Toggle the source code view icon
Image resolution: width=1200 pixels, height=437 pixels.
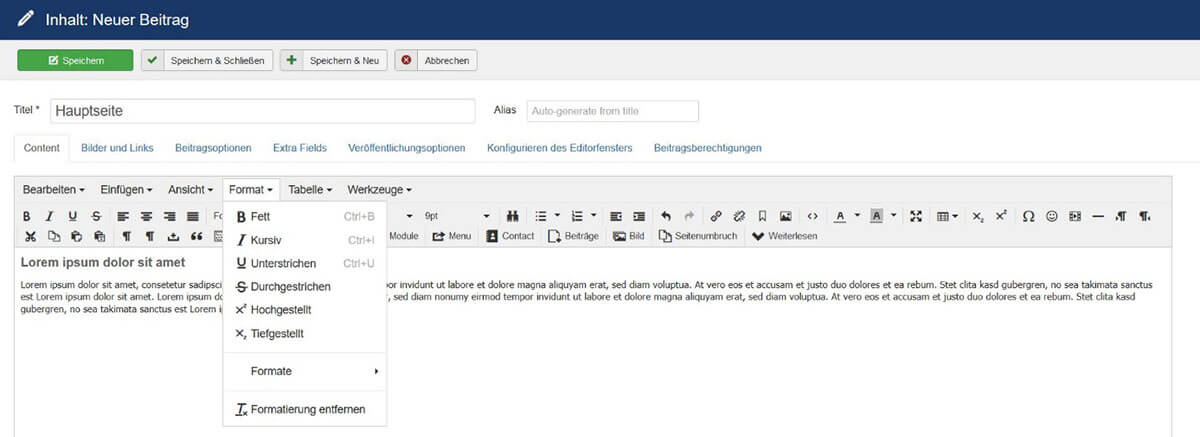tap(812, 216)
